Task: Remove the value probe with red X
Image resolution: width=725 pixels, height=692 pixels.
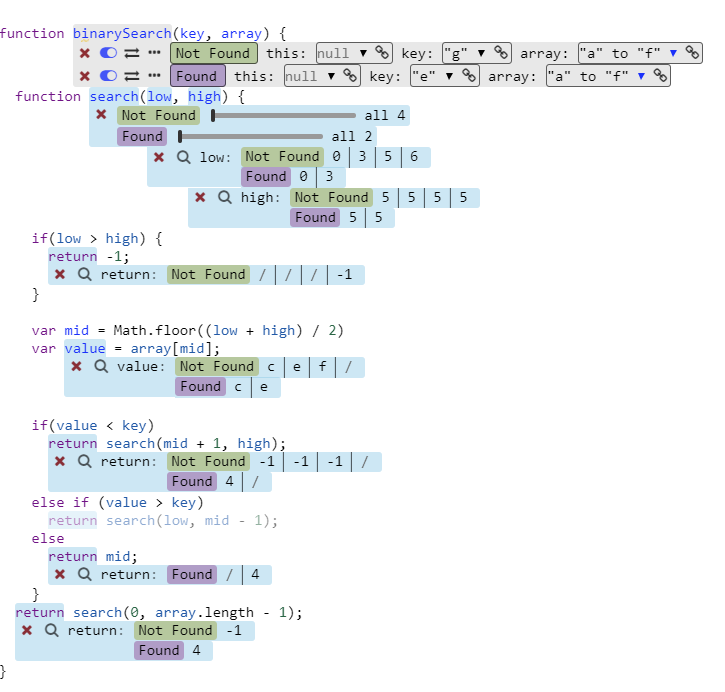Action: [77, 367]
